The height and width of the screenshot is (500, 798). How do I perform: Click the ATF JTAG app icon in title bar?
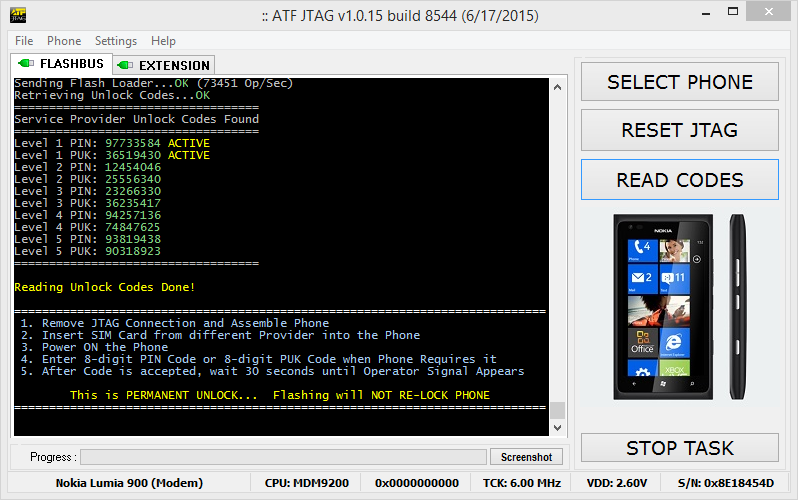(18, 15)
